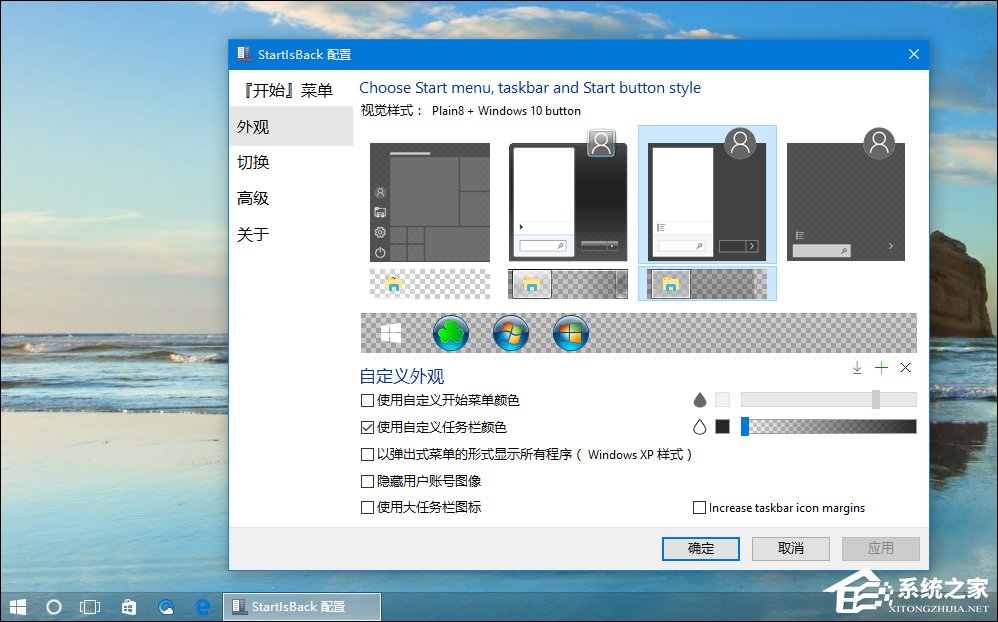Open the 高级 settings section

253,197
